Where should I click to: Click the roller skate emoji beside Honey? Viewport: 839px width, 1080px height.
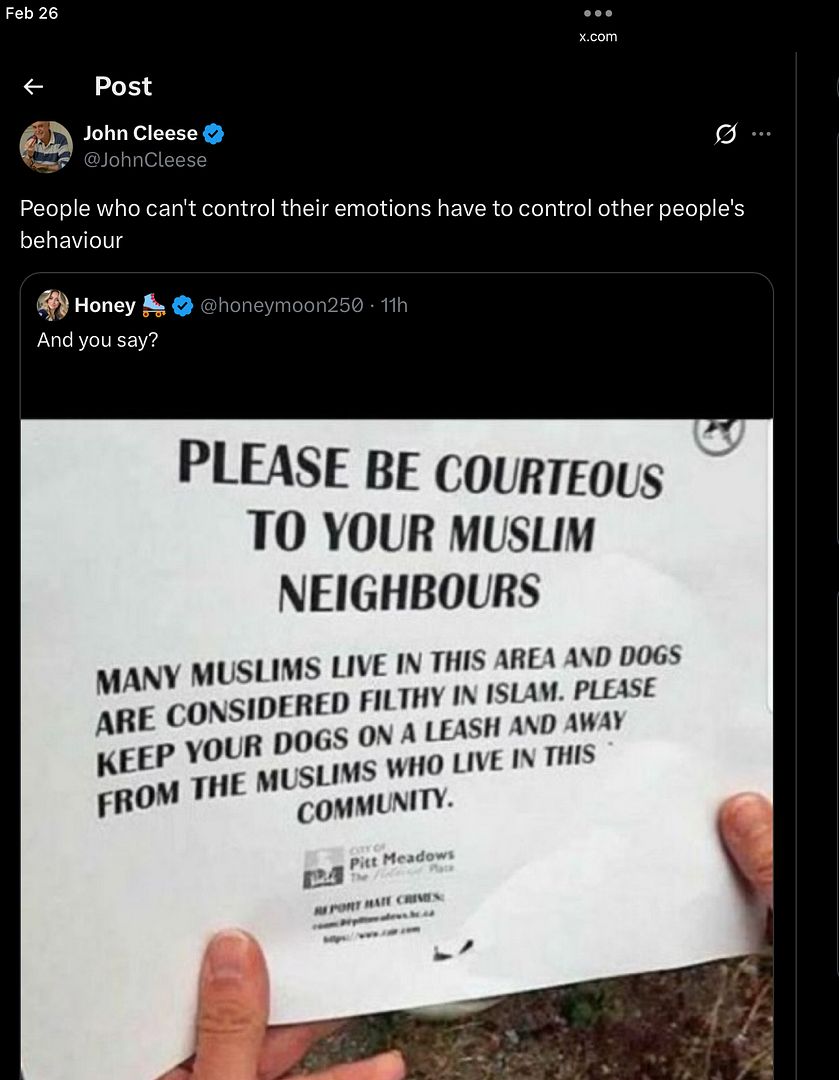tap(154, 305)
